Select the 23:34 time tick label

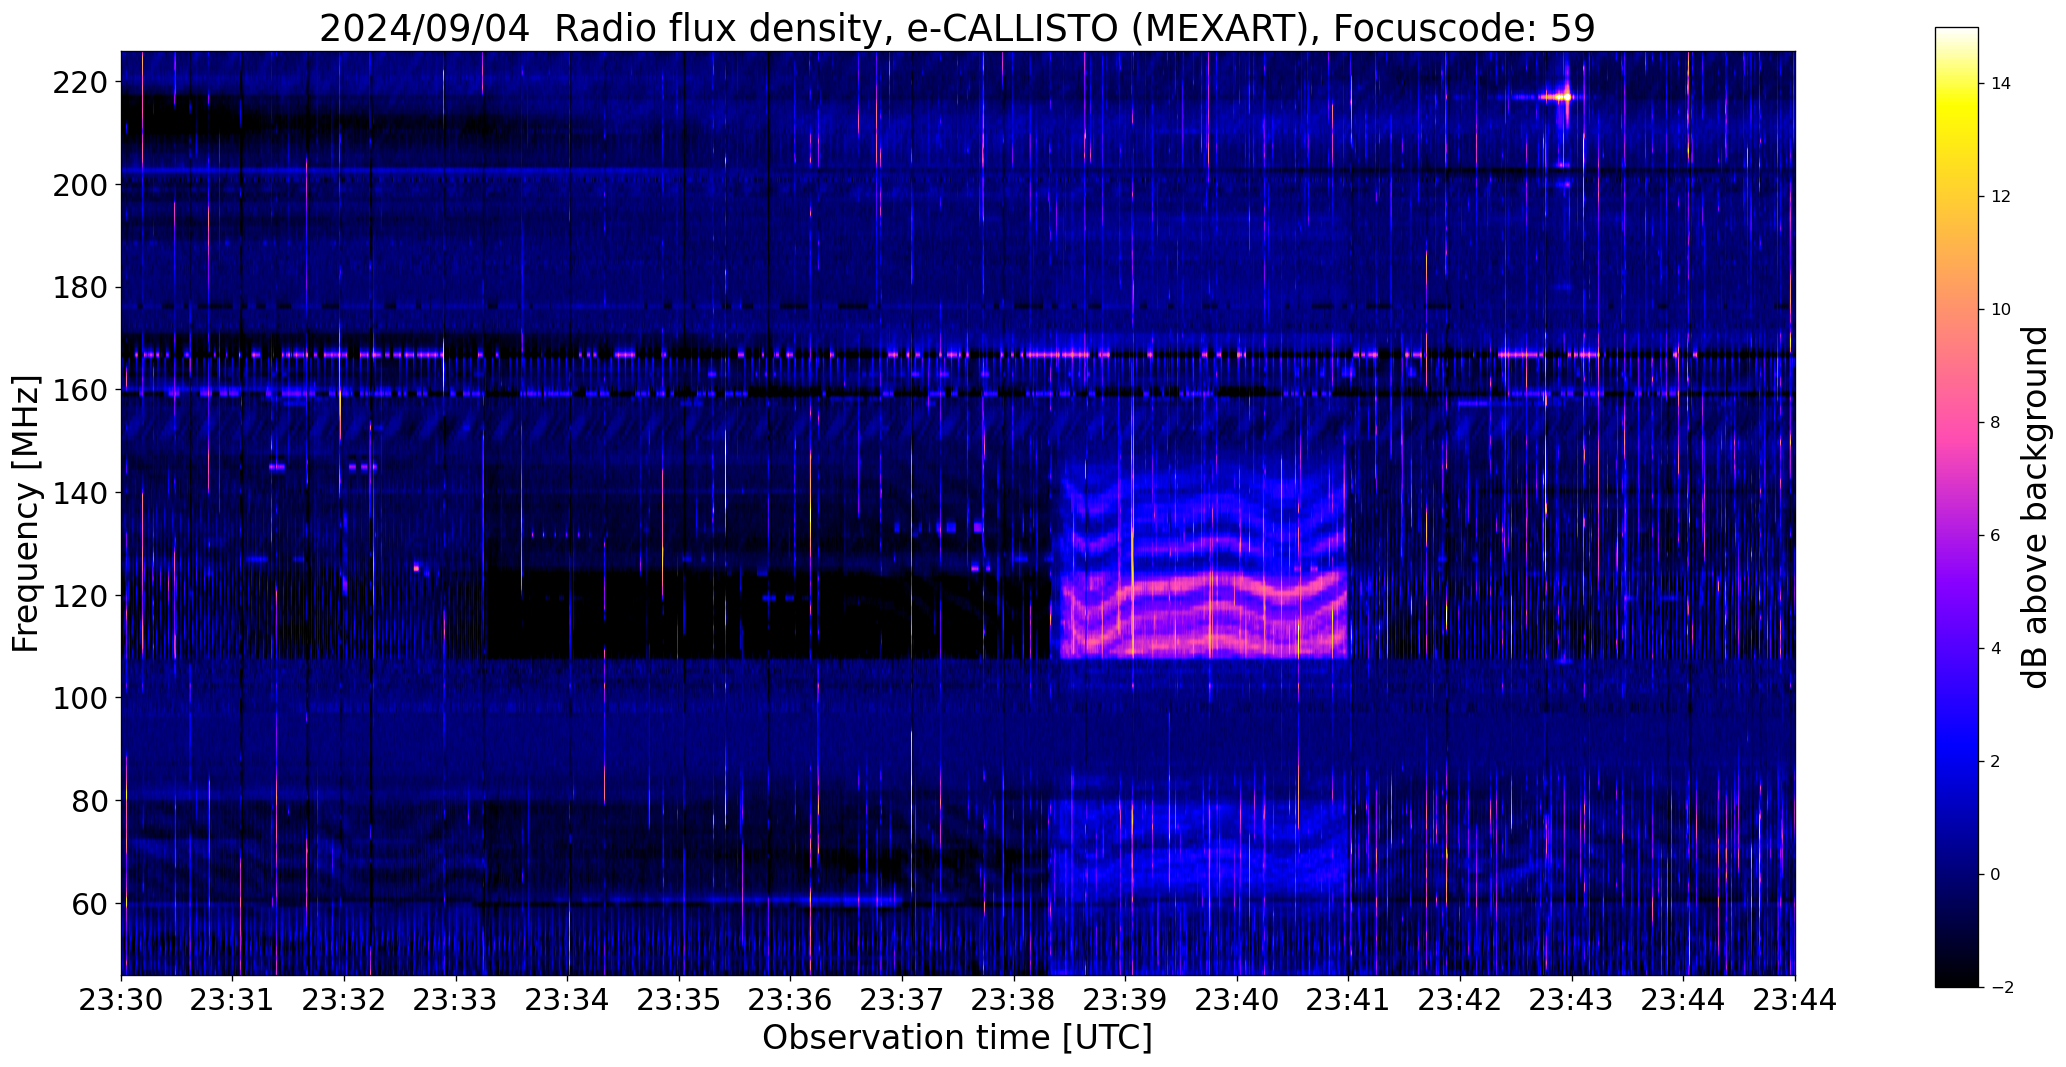(x=568, y=1000)
